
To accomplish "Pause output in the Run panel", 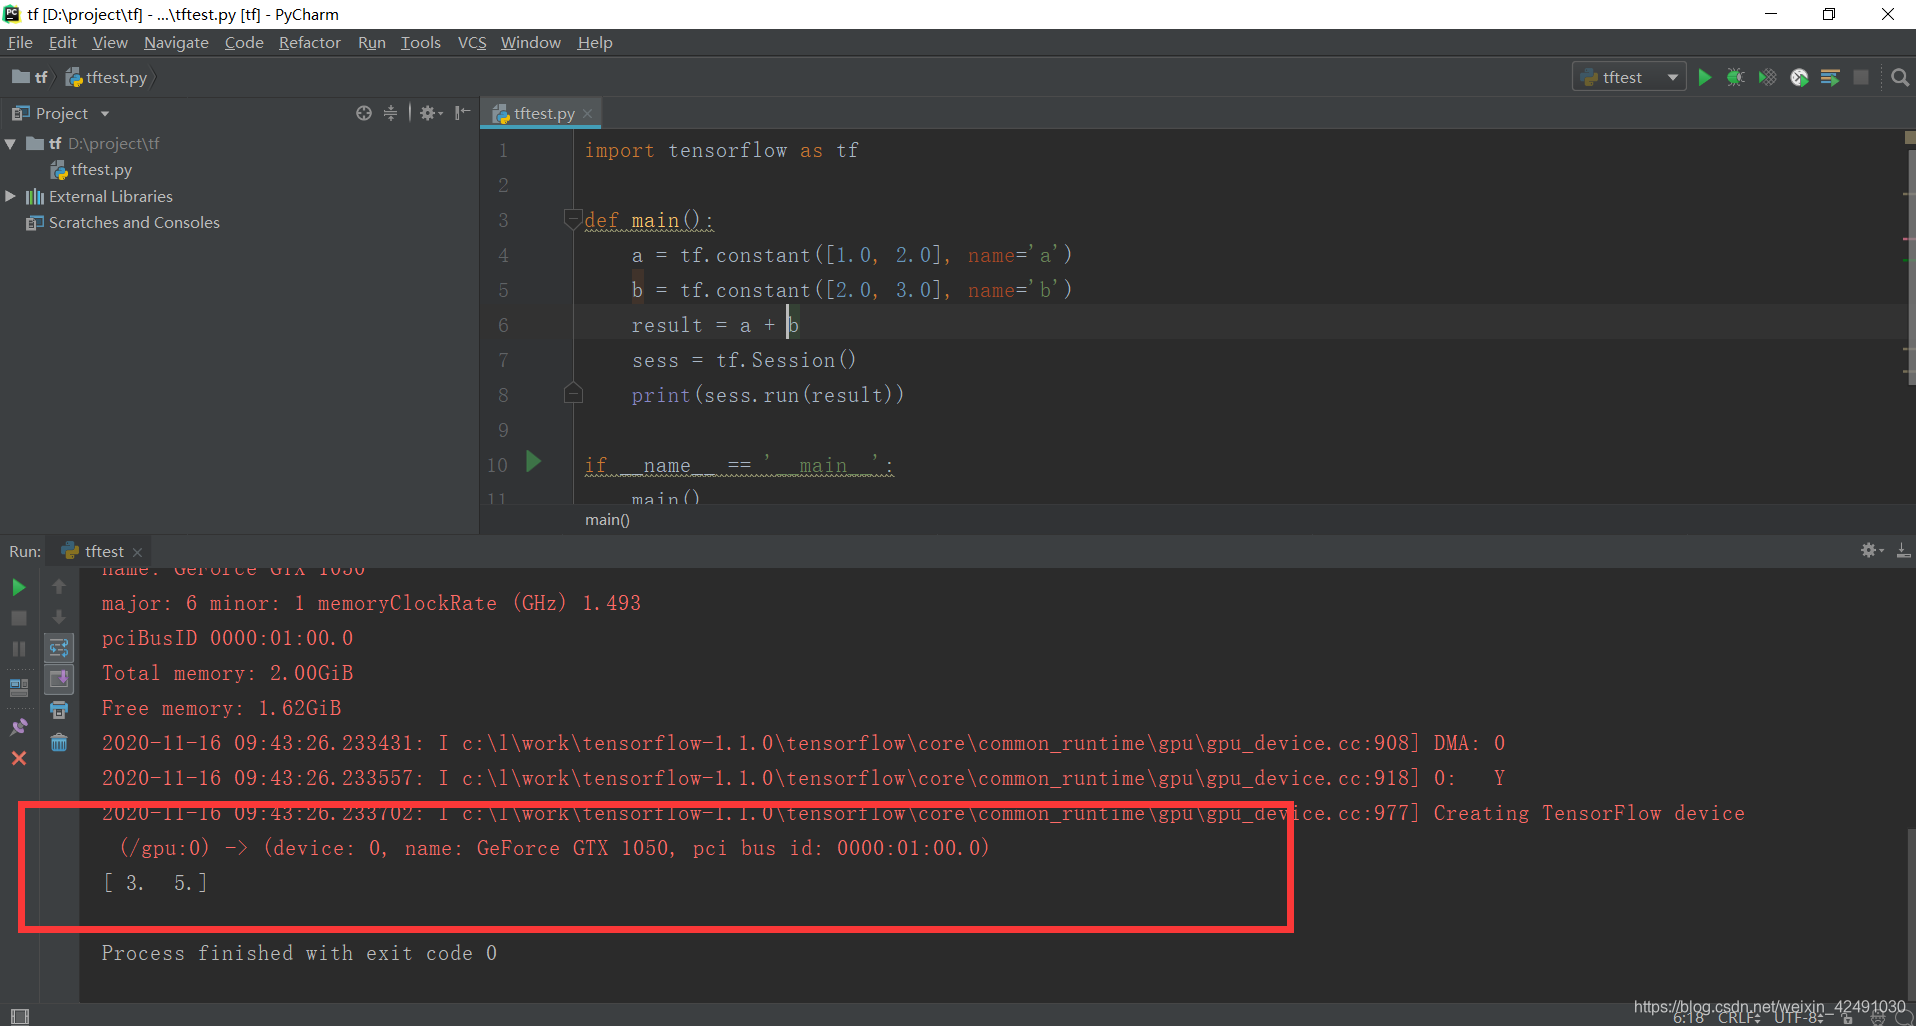I will (x=19, y=649).
